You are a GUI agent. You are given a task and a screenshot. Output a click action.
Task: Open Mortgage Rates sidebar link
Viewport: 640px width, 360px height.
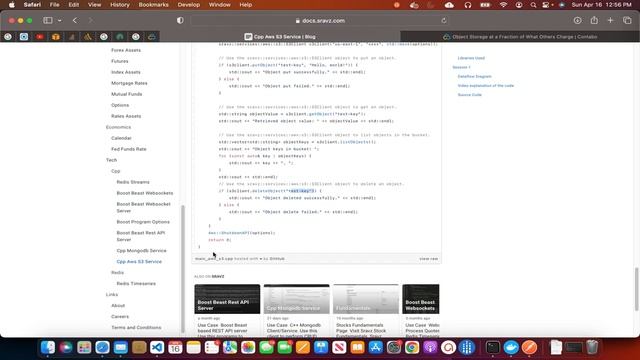tap(129, 83)
